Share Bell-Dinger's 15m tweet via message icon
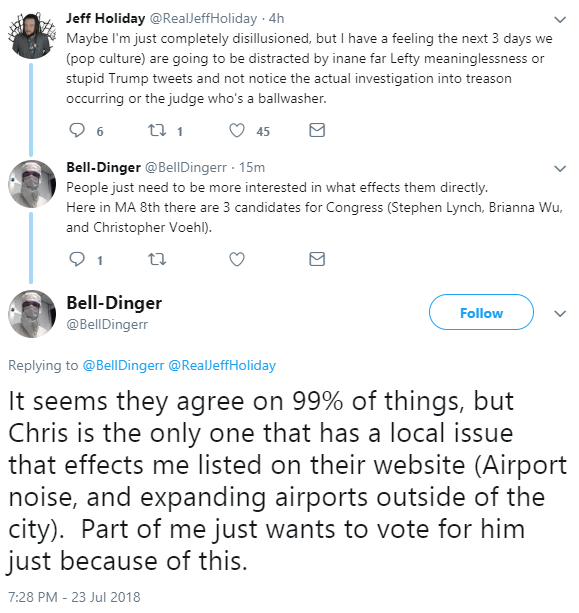The width and height of the screenshot is (579, 613). (317, 259)
